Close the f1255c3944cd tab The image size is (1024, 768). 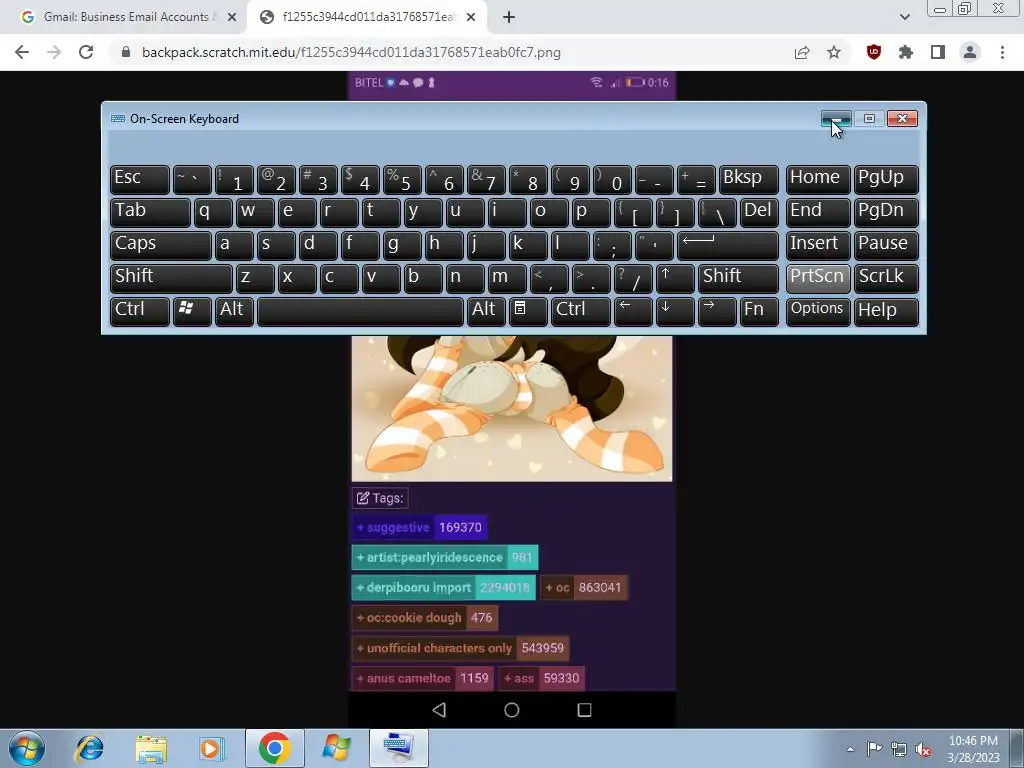(x=471, y=17)
